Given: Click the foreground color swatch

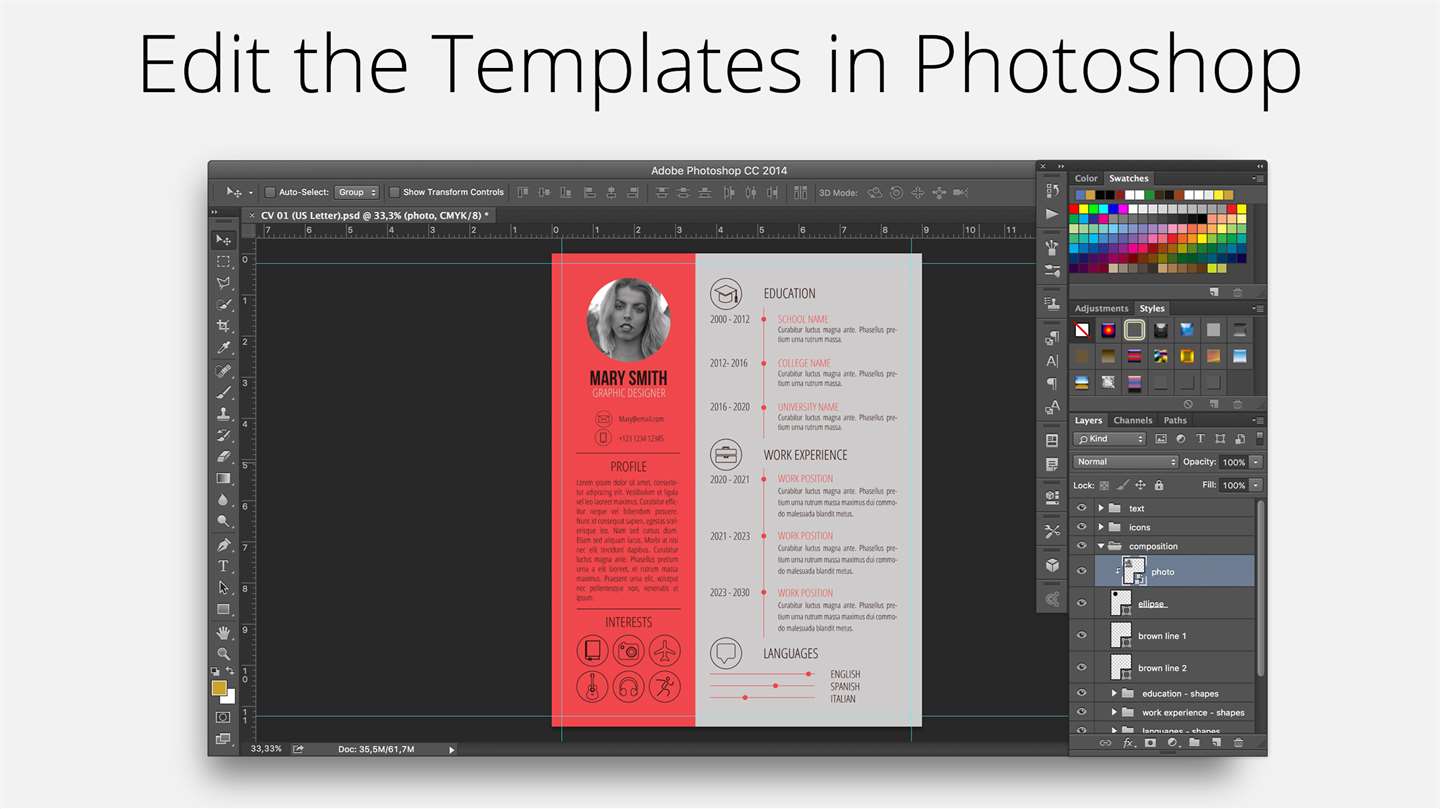Looking at the screenshot, I should coord(219,688).
